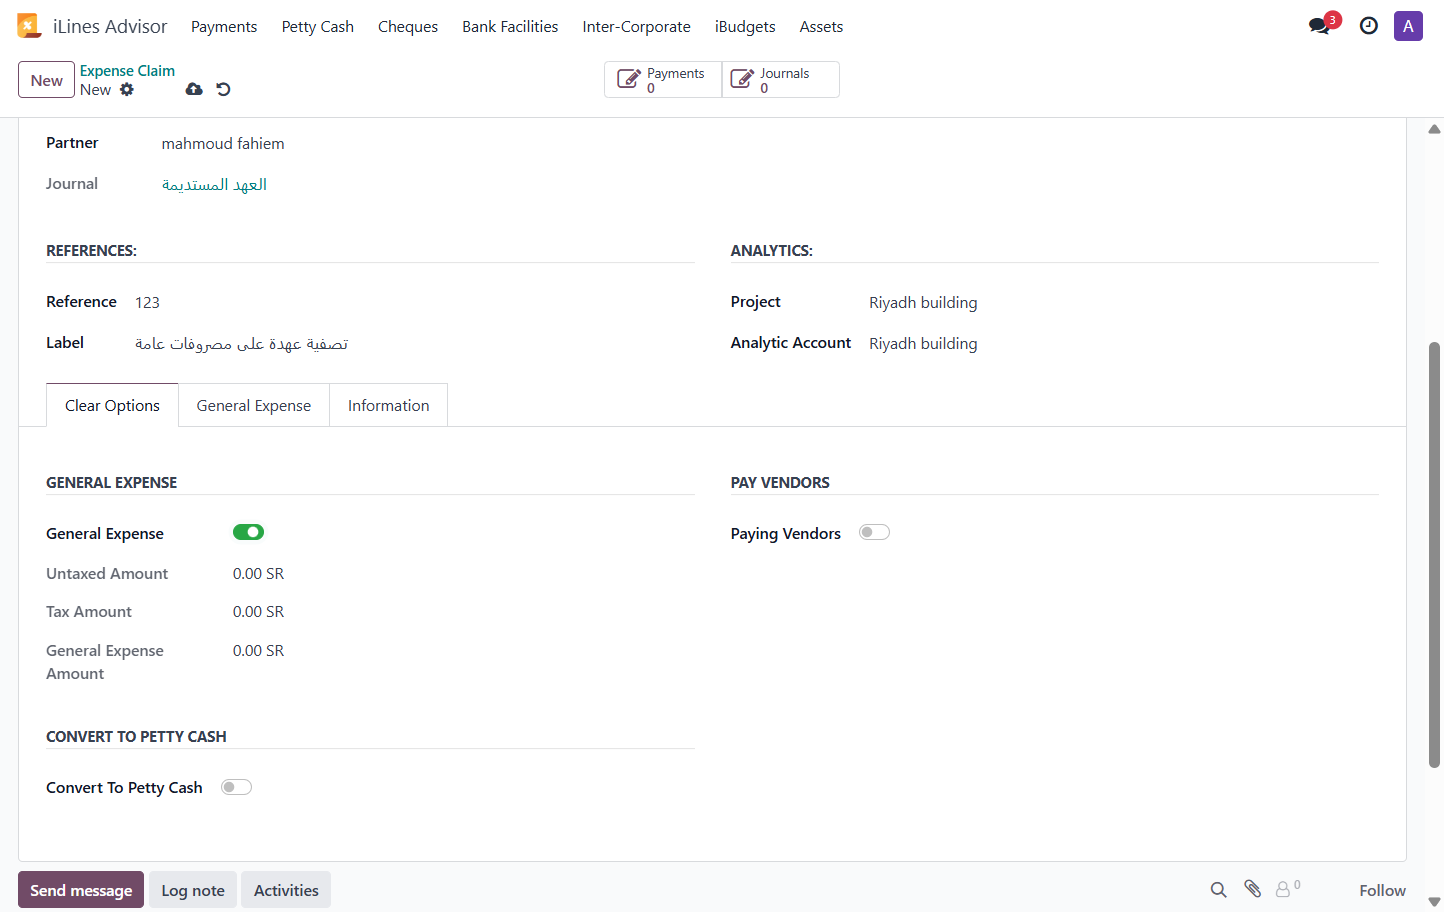This screenshot has width=1444, height=912.
Task: Click the vertical scrollbar thumb
Action: (x=1434, y=555)
